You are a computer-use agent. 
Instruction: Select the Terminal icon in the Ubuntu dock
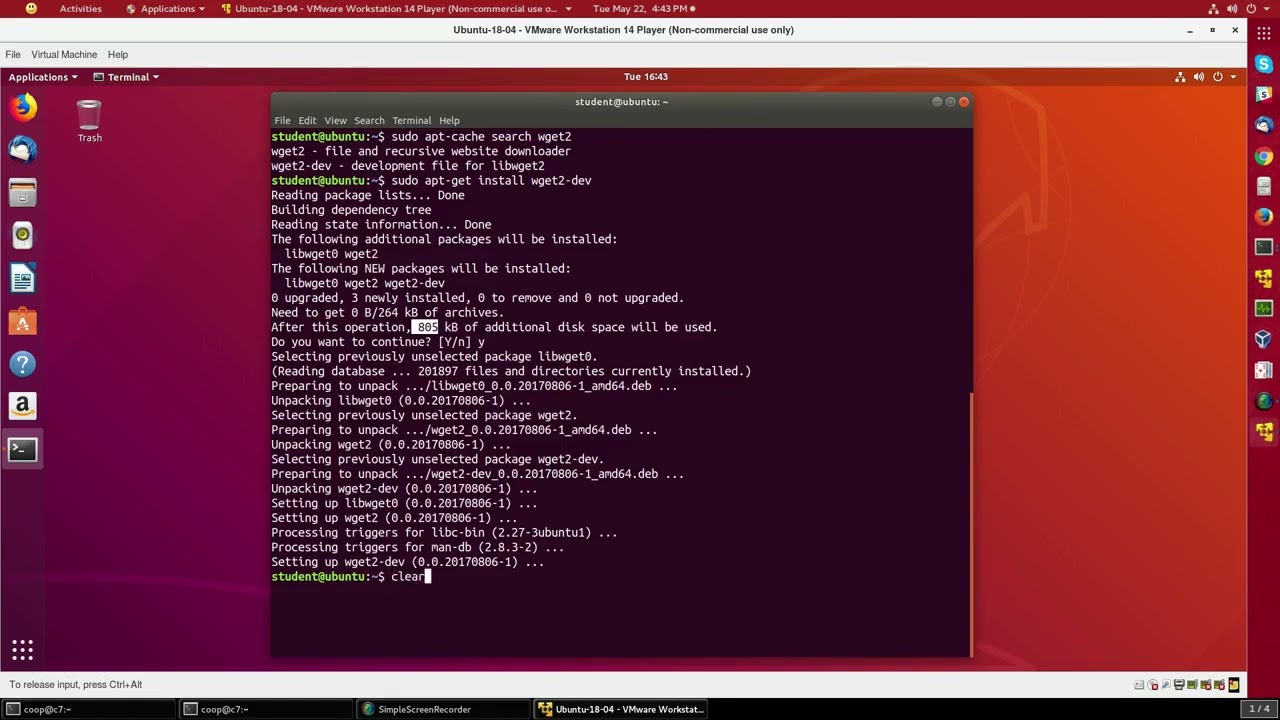[x=22, y=450]
